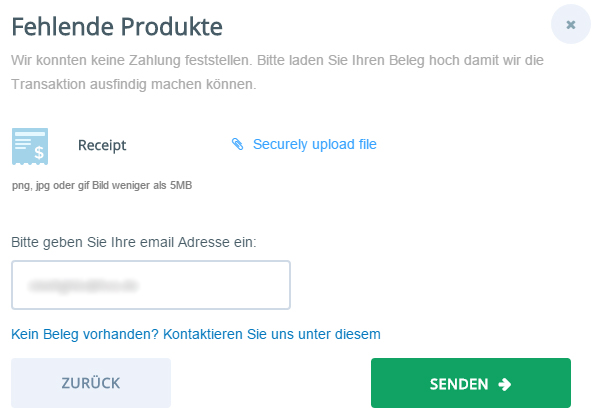This screenshot has height=415, width=598.
Task: Click the 'Transaktion ausfindig machen' text line
Action: [x=133, y=84]
